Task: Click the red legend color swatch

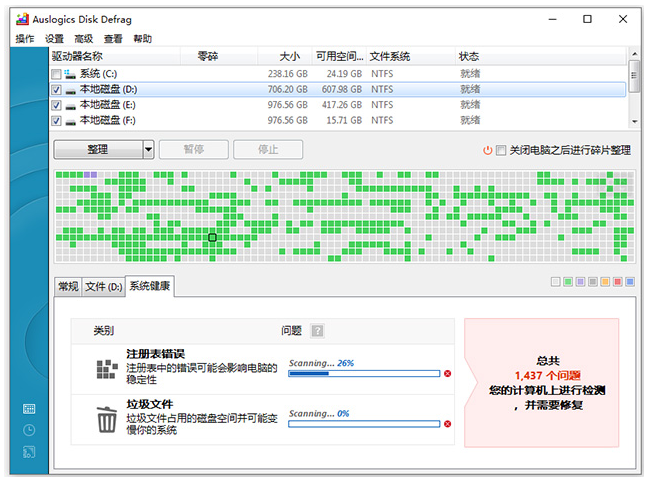Action: [618, 282]
